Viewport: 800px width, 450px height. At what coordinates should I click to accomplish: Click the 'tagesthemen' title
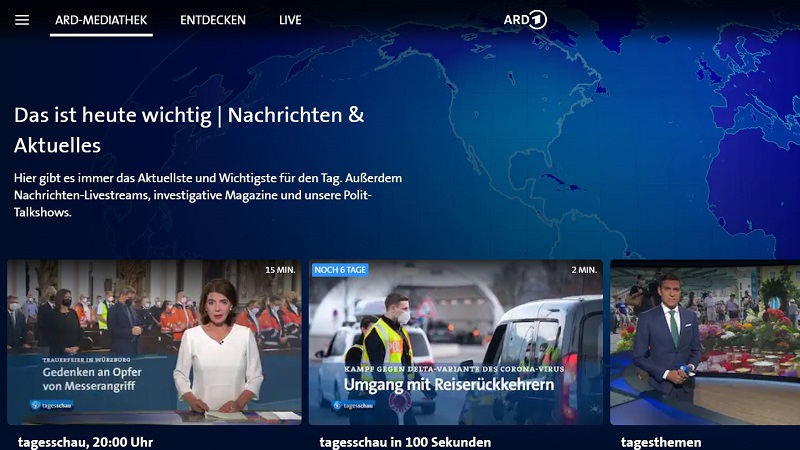pyautogui.click(x=661, y=442)
